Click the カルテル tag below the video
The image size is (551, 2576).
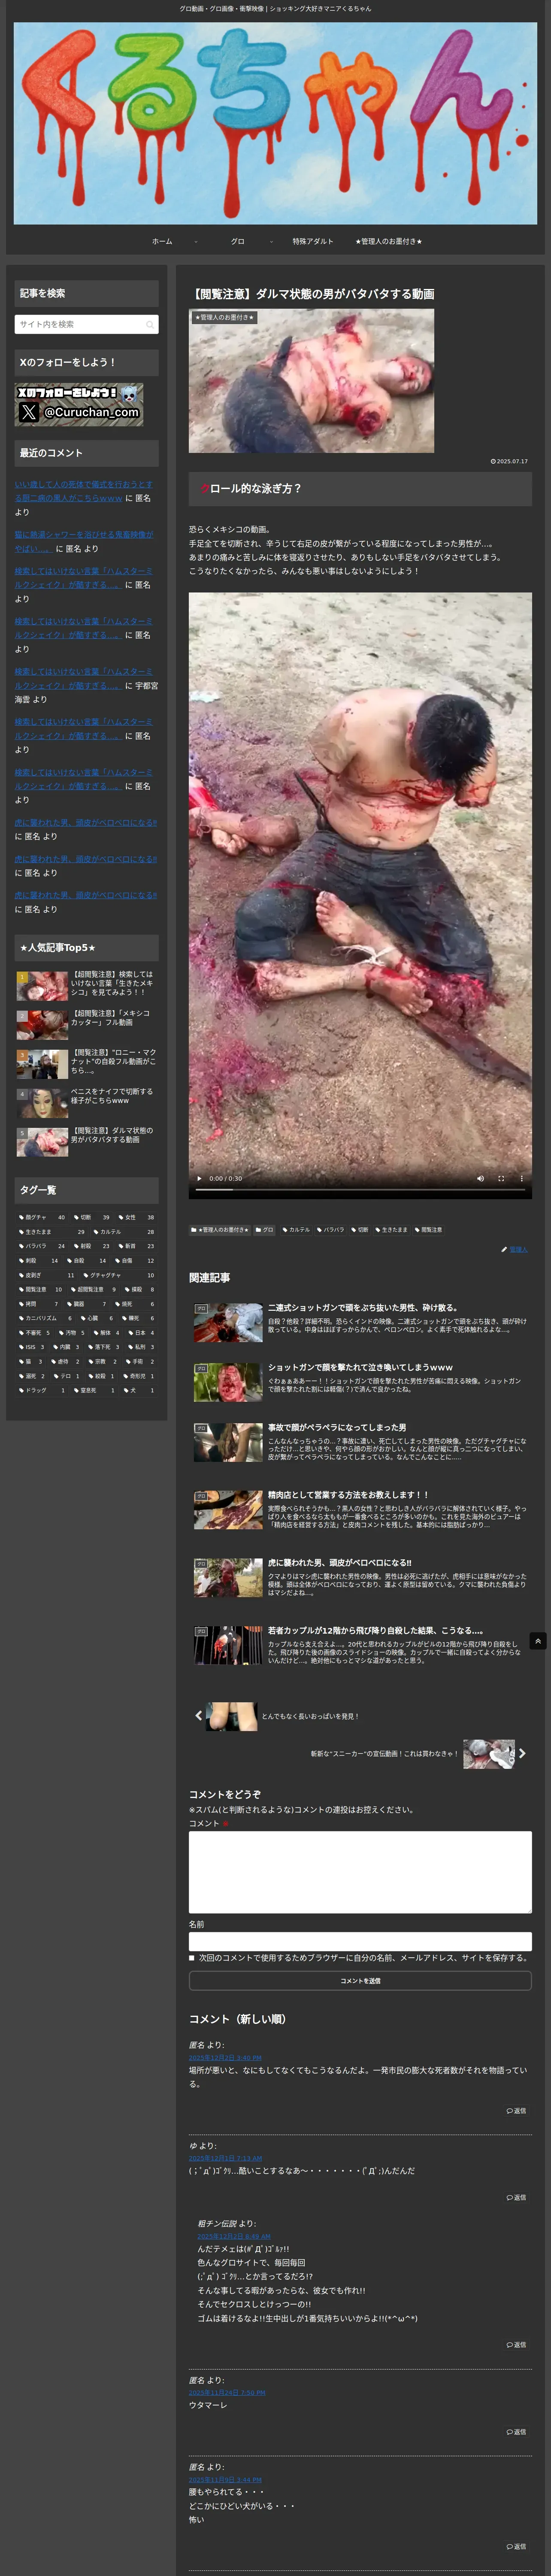[296, 1230]
